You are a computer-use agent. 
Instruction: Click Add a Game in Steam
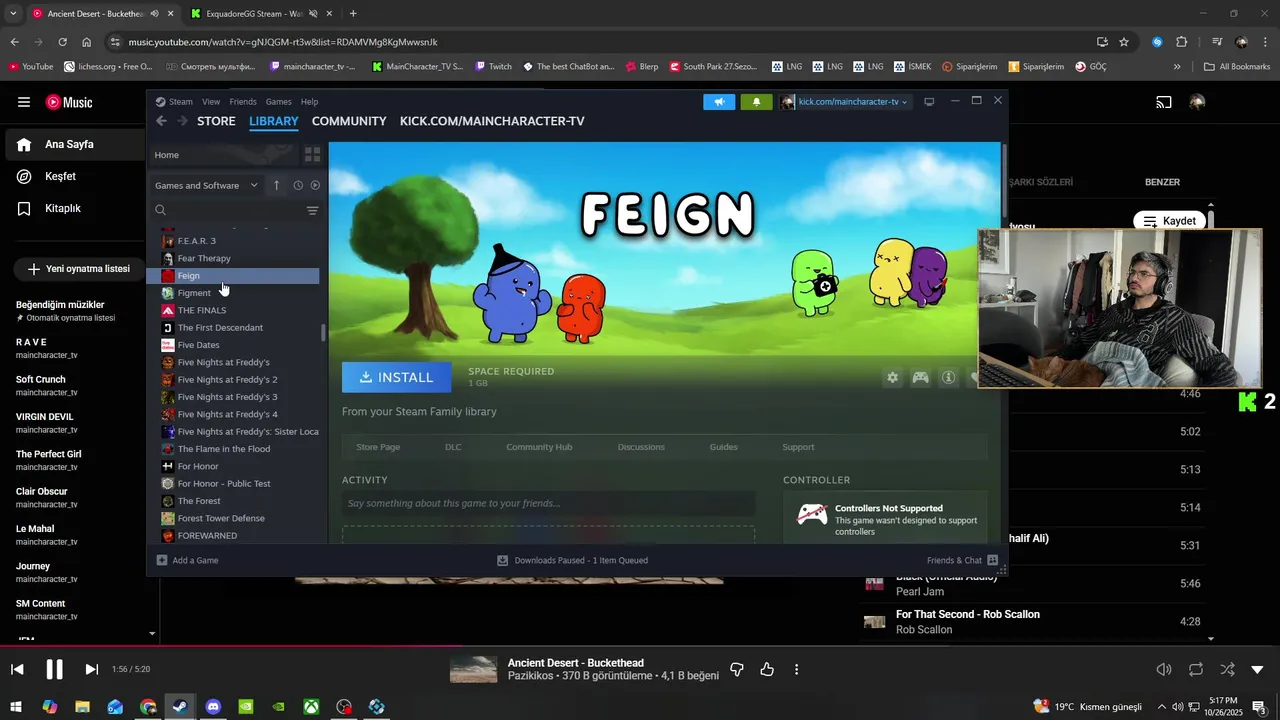[x=188, y=560]
